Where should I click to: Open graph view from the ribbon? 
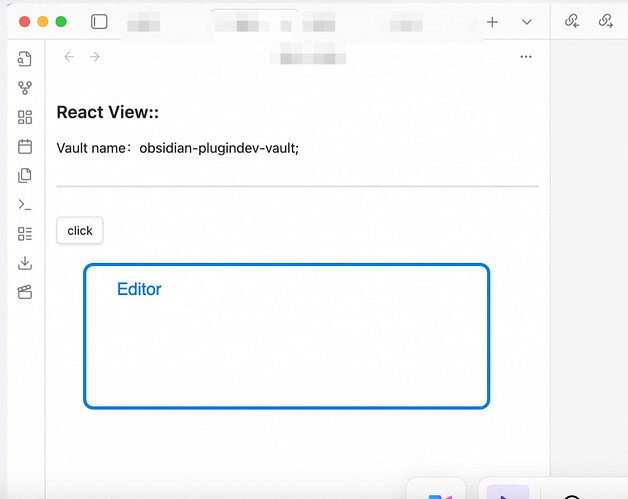click(25, 89)
